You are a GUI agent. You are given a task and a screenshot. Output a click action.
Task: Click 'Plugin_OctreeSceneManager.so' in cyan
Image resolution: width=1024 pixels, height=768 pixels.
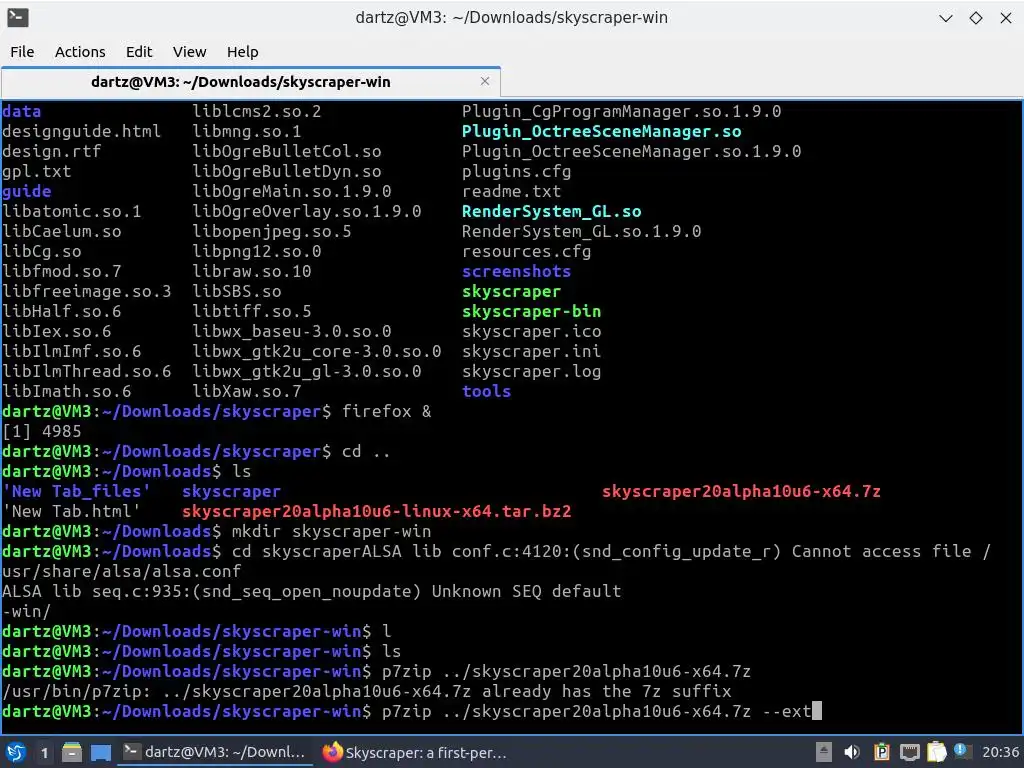pyautogui.click(x=601, y=131)
